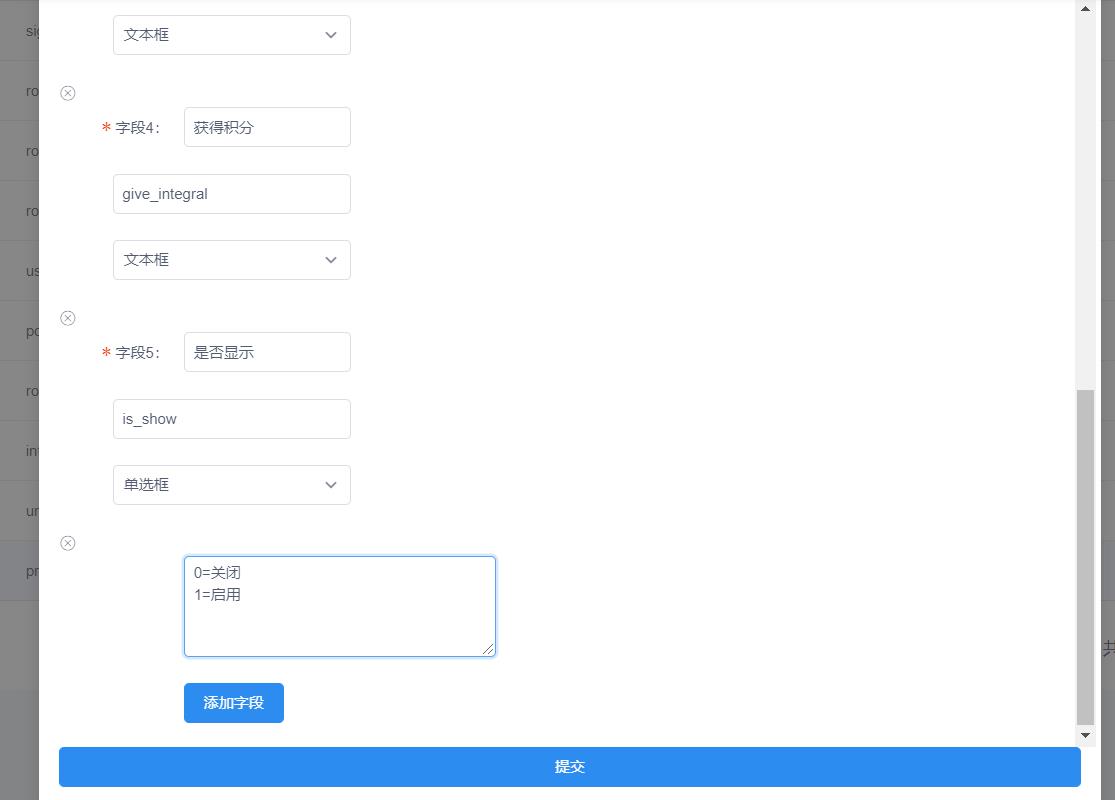1115x800 pixels.
Task: Click the 获得积分 name input field
Action: (266, 127)
